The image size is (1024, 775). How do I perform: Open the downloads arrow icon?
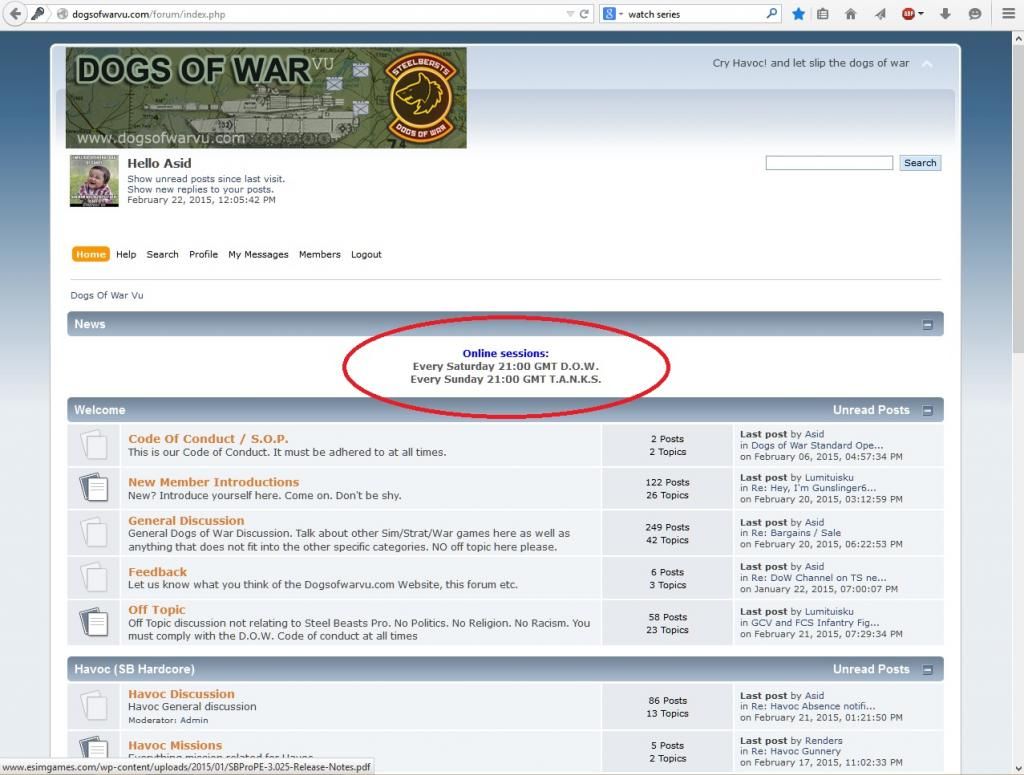(x=945, y=14)
